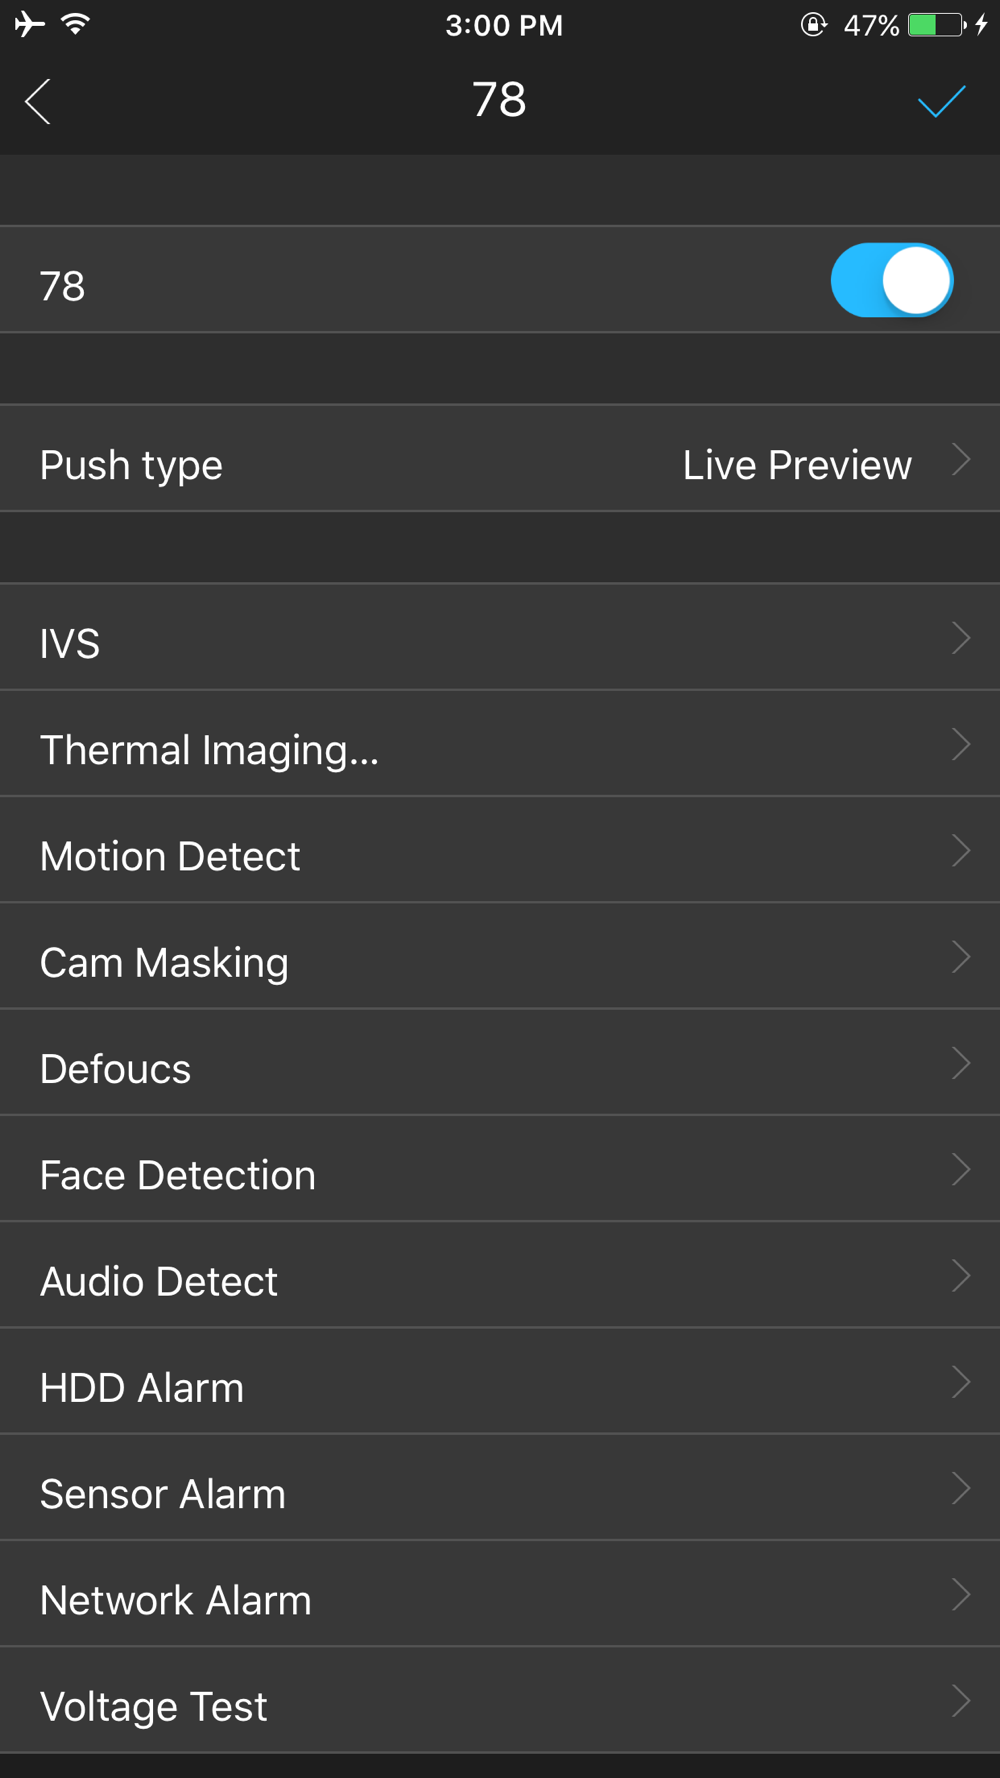Viewport: 1000px width, 1778px height.
Task: Tap the Voltage Test row chevron
Action: tap(961, 1700)
